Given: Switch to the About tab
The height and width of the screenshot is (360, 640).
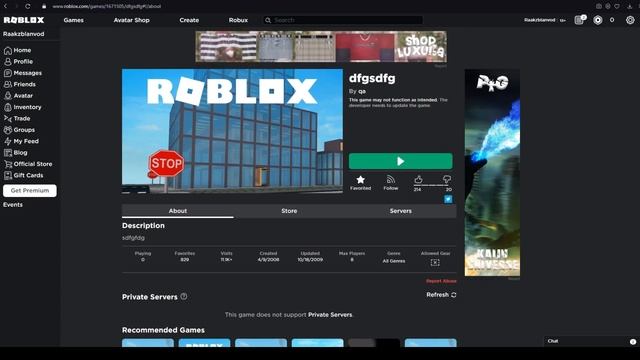Looking at the screenshot, I should pos(178,211).
